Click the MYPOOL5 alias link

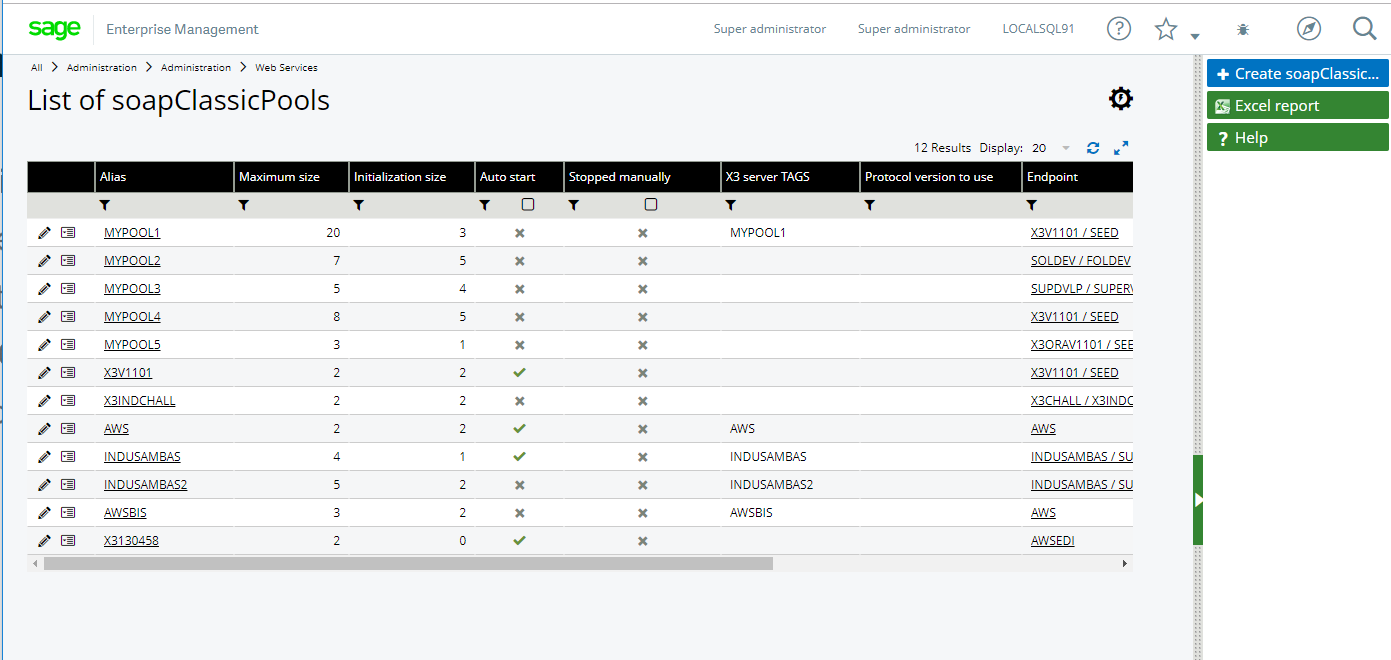(132, 345)
